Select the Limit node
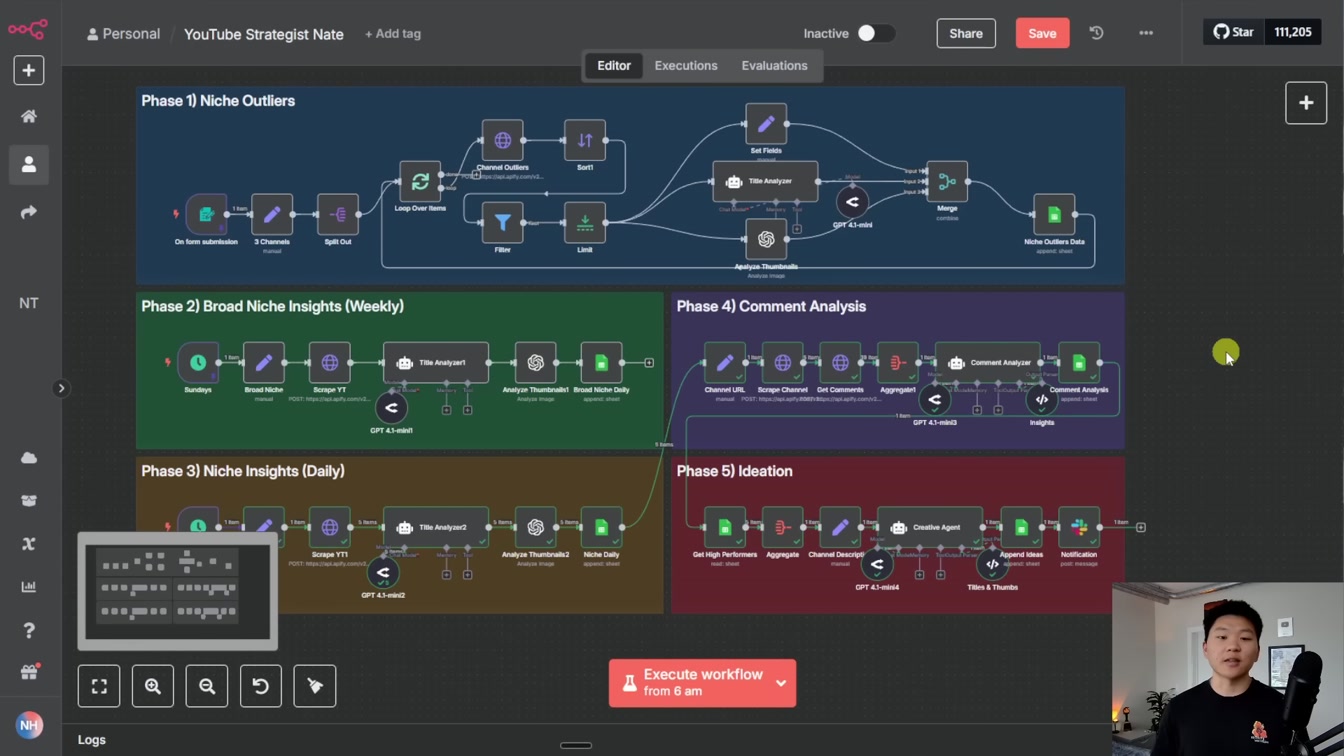 coord(585,223)
